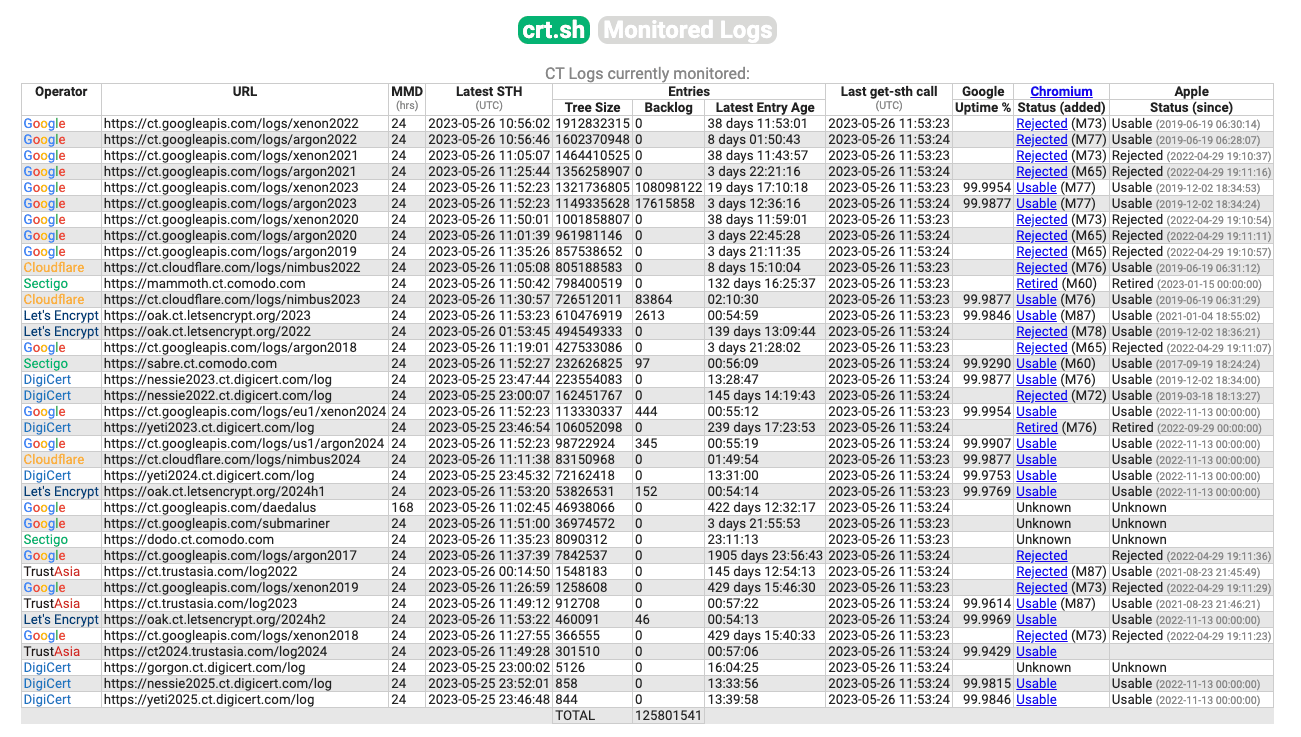Click the TOTAL label in footer row
Screen dimensions: 1301x737
575,715
